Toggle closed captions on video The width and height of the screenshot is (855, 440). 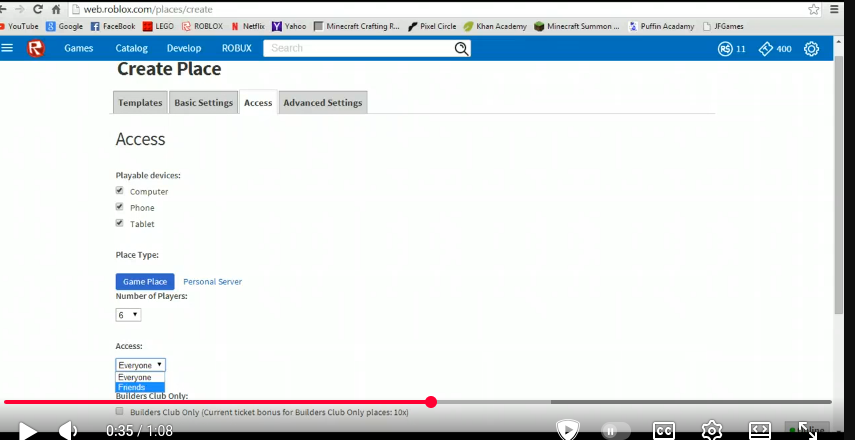663,430
